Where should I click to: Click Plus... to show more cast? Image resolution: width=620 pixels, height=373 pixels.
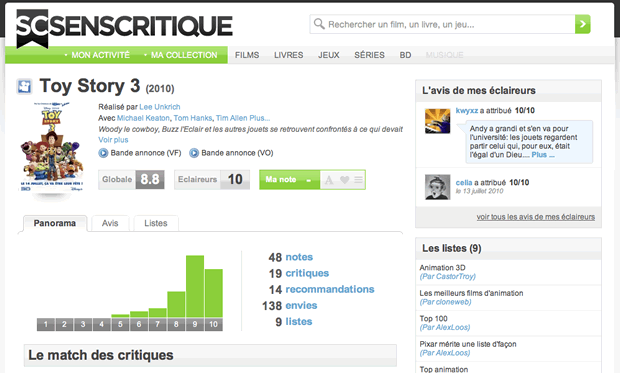click(260, 118)
